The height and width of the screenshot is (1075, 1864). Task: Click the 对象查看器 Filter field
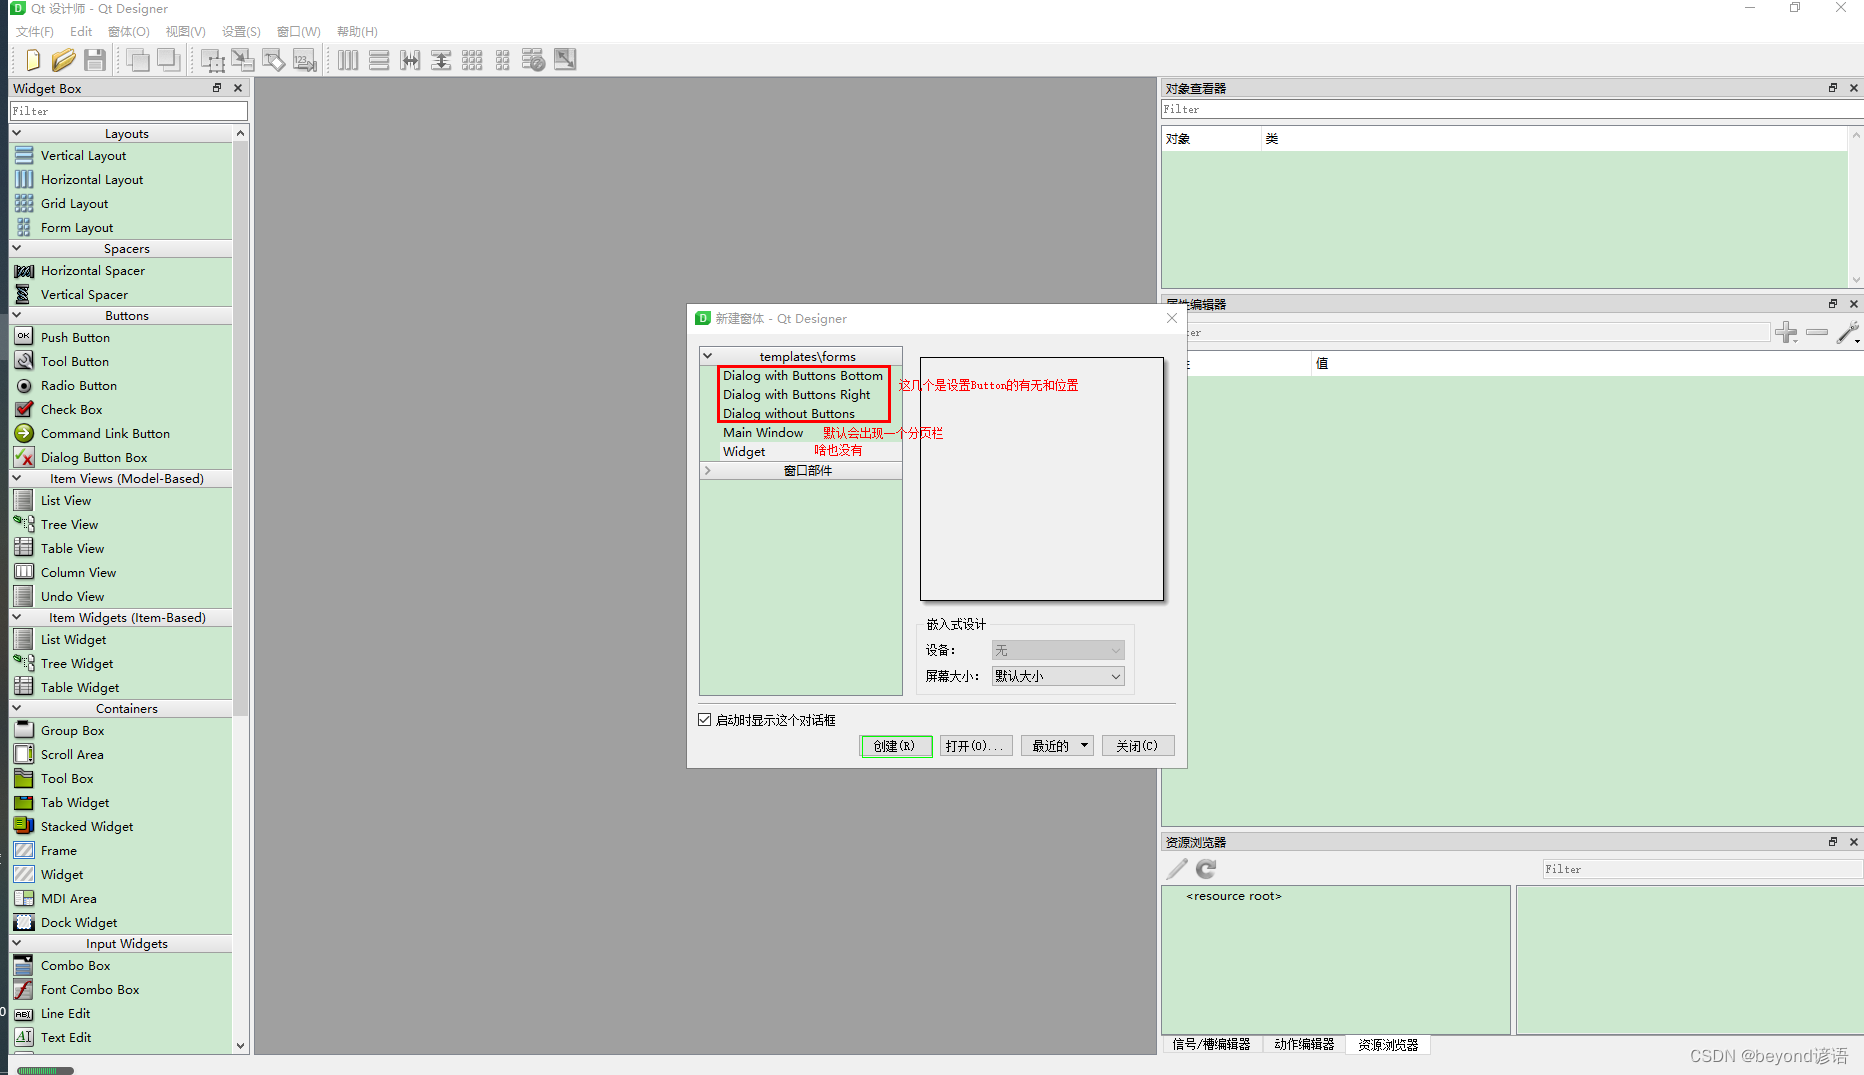(1510, 109)
